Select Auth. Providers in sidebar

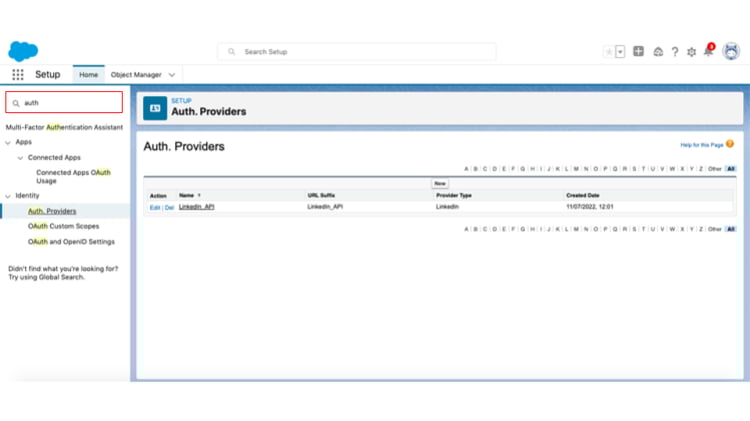[x=52, y=211]
